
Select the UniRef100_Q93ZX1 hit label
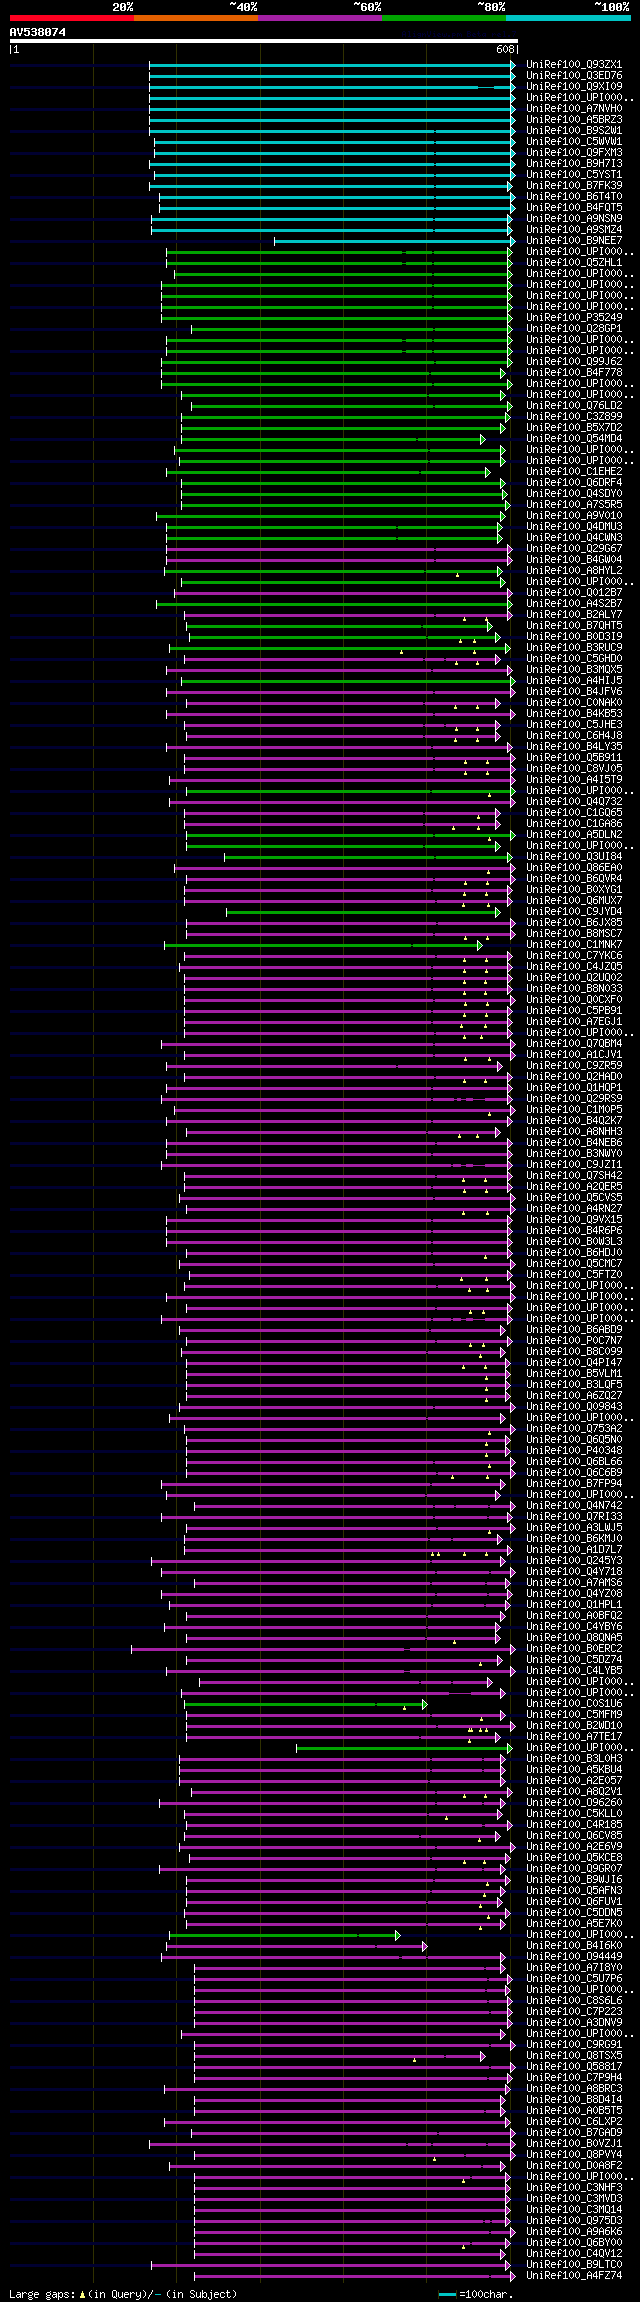[x=574, y=65]
